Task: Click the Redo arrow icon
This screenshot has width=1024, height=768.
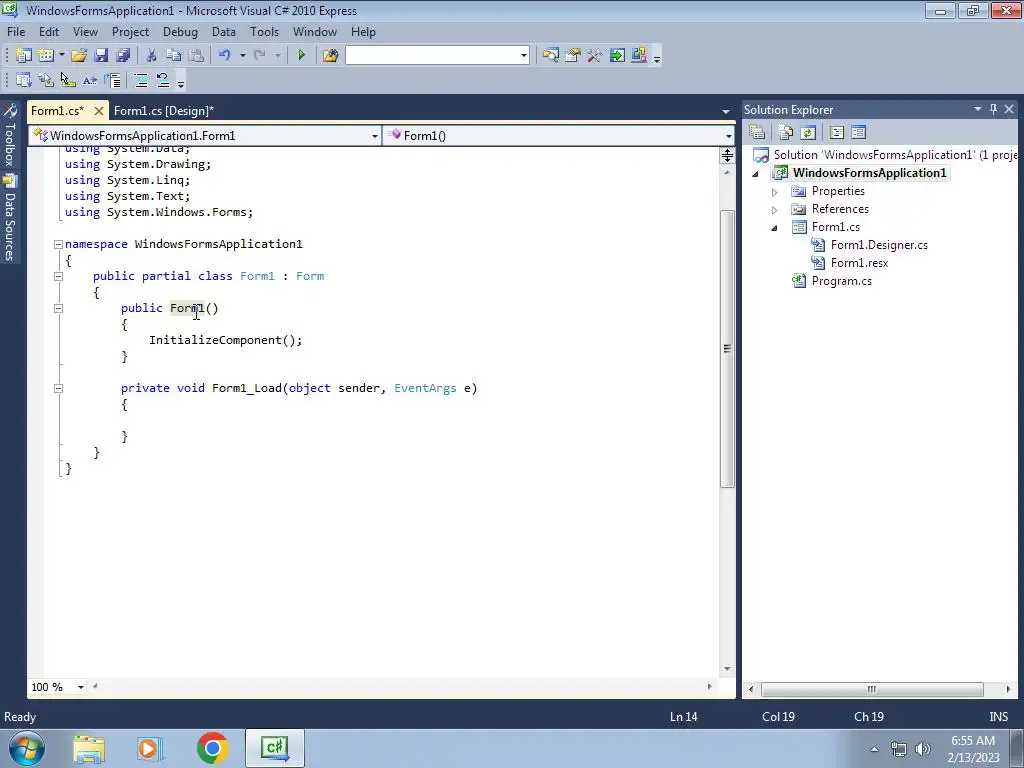Action: coord(260,56)
